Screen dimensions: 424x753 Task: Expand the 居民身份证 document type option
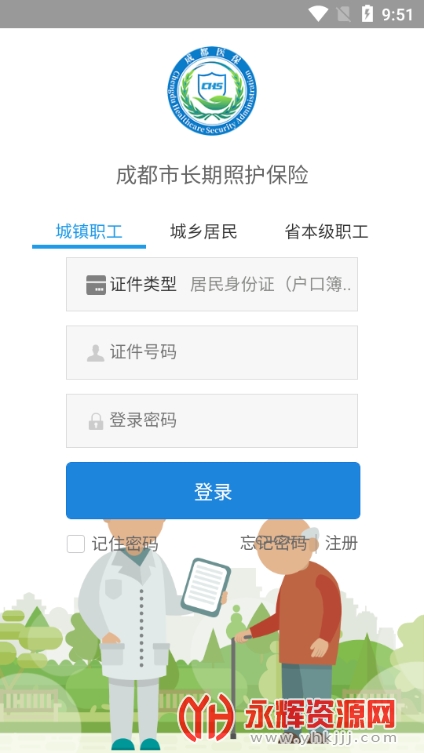(x=271, y=284)
